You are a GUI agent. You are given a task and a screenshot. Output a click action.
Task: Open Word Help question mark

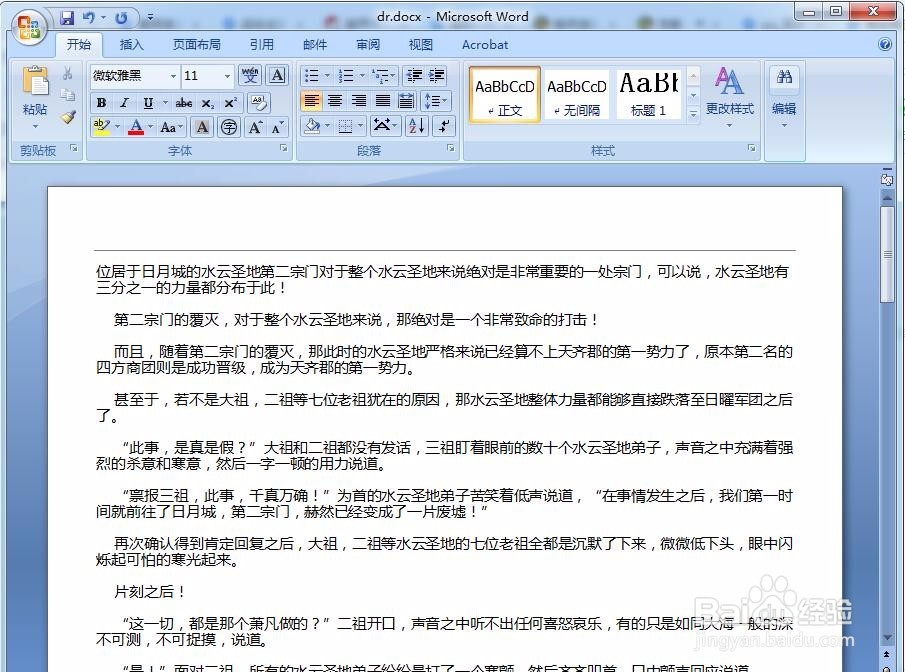(x=884, y=44)
